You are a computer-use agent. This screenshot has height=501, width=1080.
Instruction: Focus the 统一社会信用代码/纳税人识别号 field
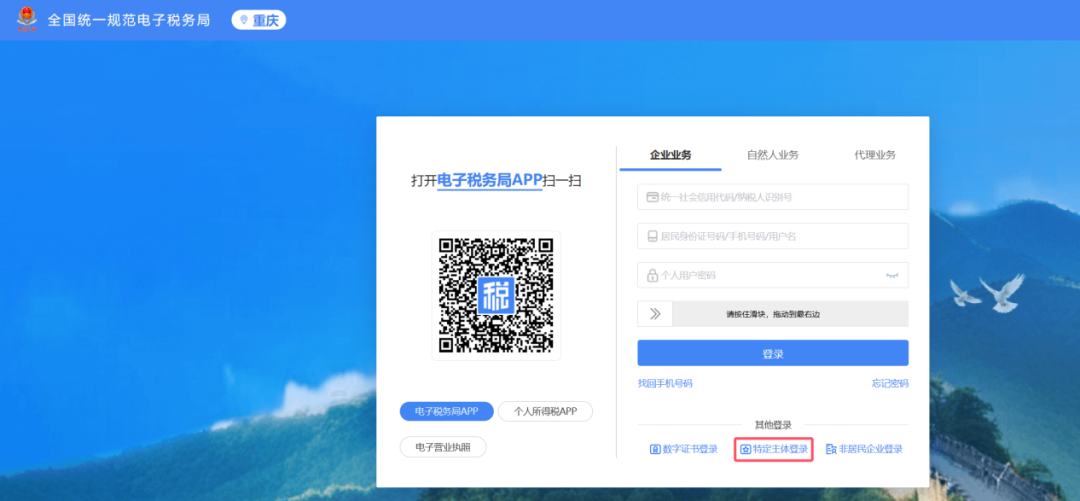click(x=773, y=197)
